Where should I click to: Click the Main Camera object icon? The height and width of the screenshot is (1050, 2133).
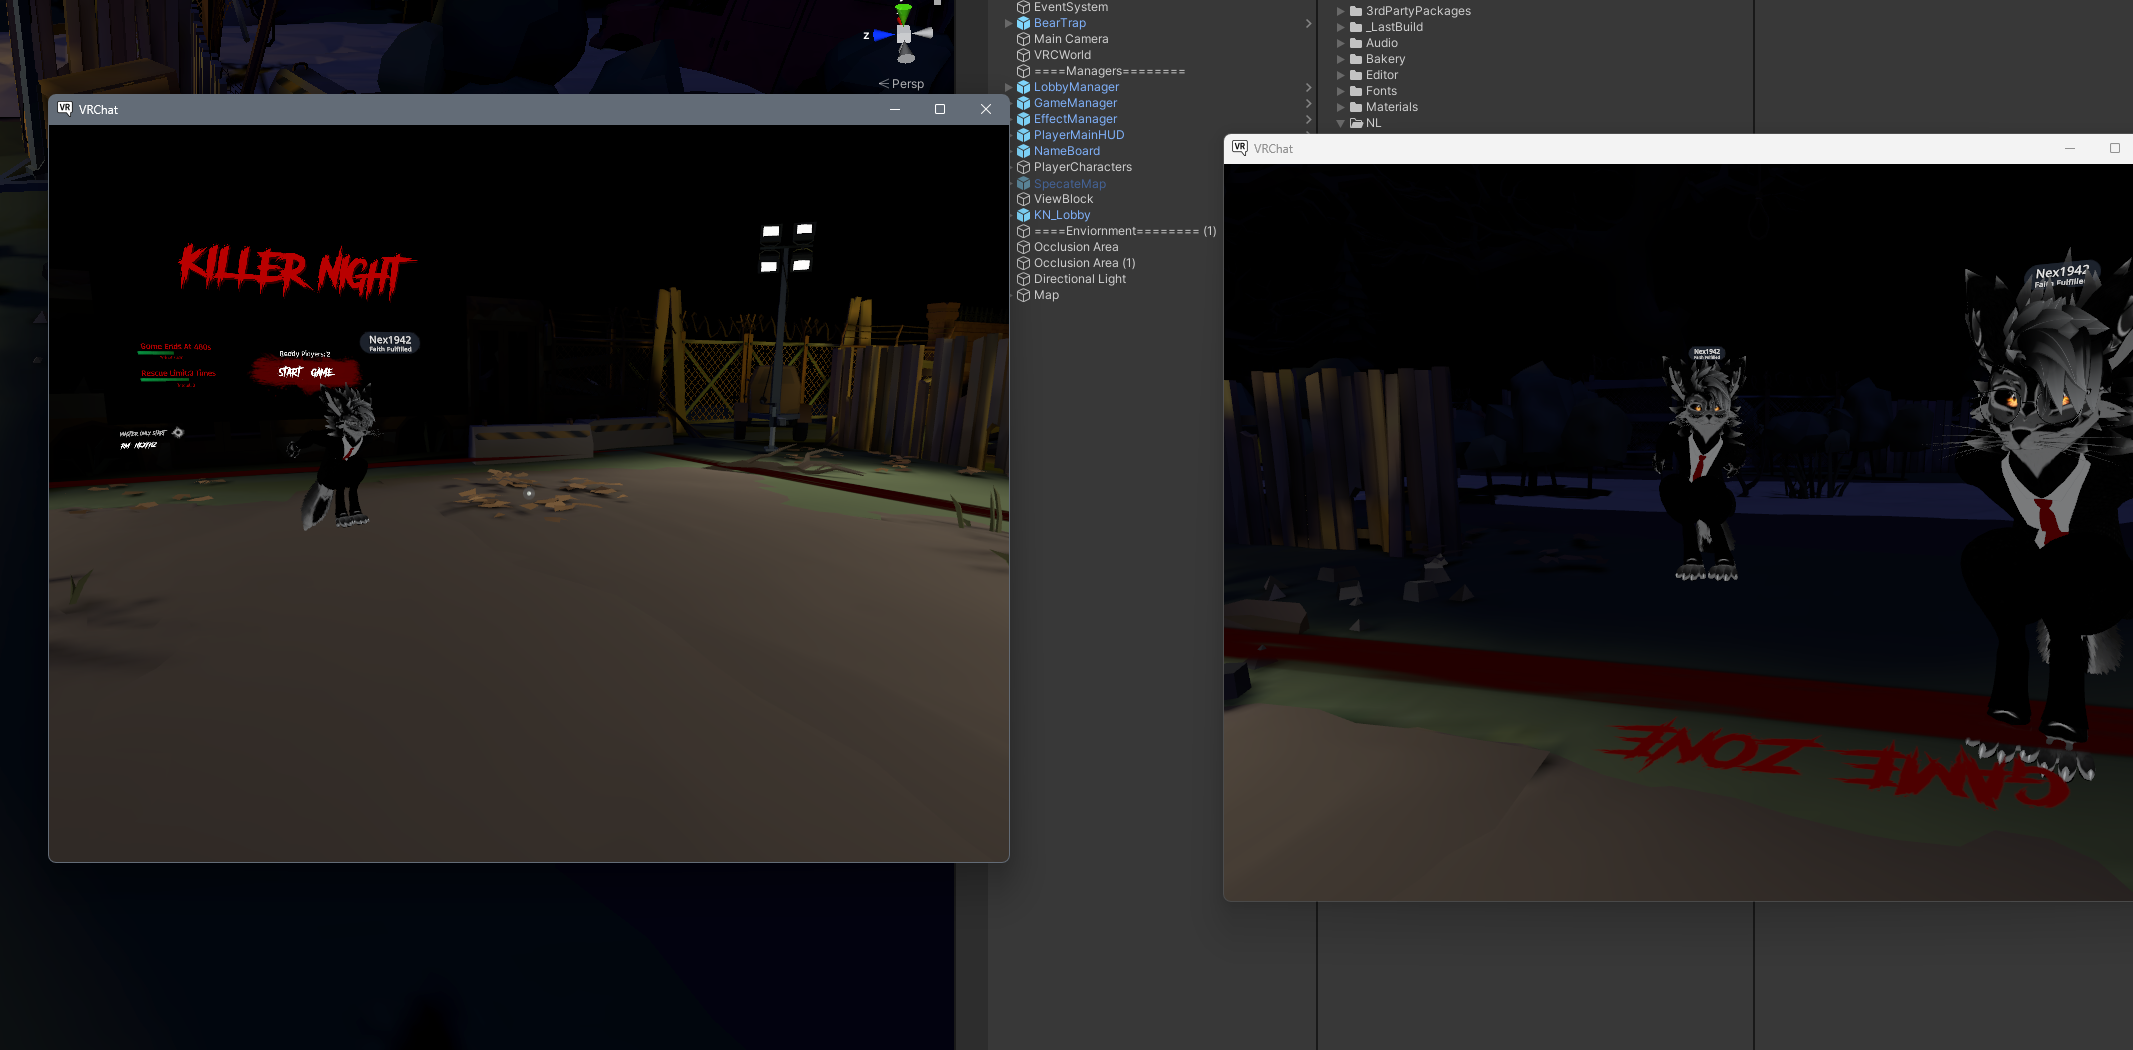coord(1023,39)
